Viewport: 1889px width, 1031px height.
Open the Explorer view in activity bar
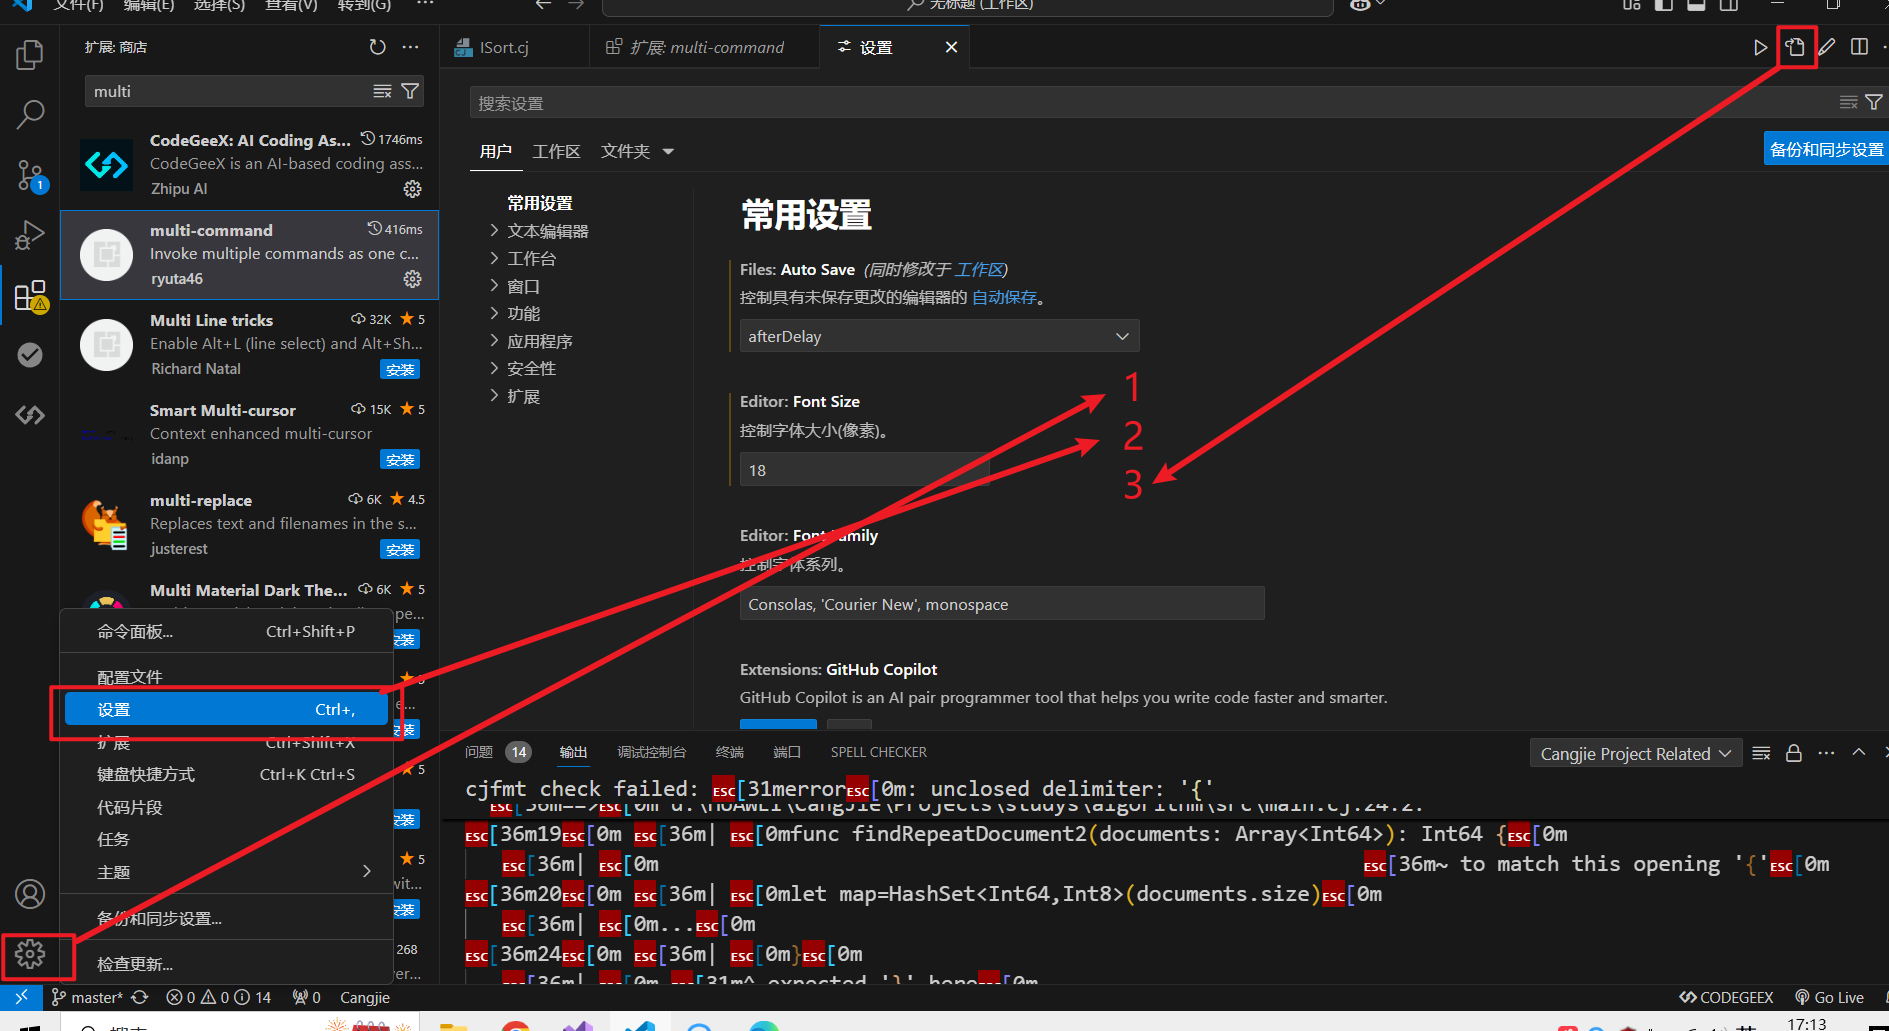click(30, 54)
